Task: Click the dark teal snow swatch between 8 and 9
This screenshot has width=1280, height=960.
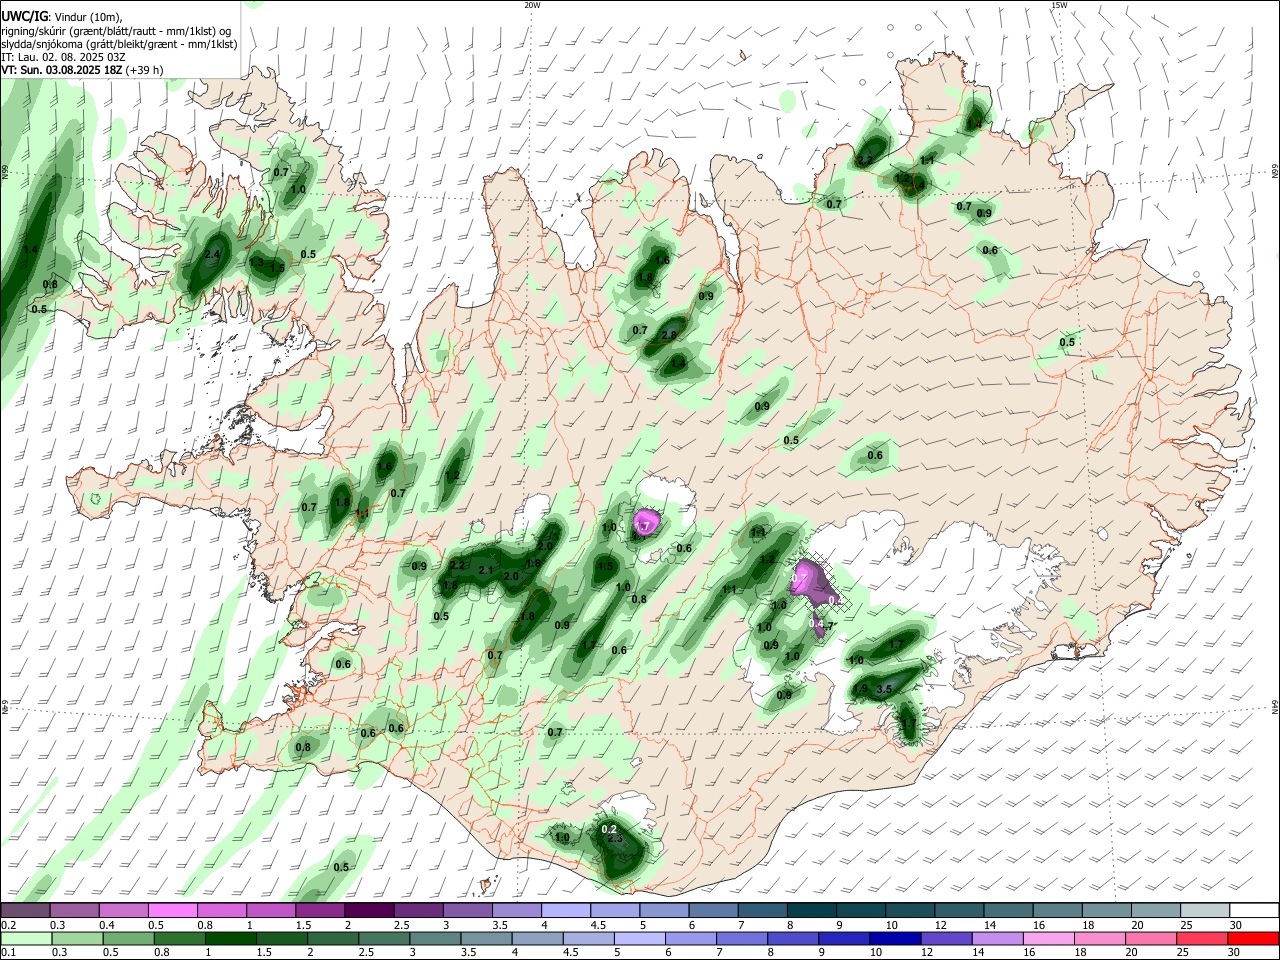Action: tap(812, 910)
